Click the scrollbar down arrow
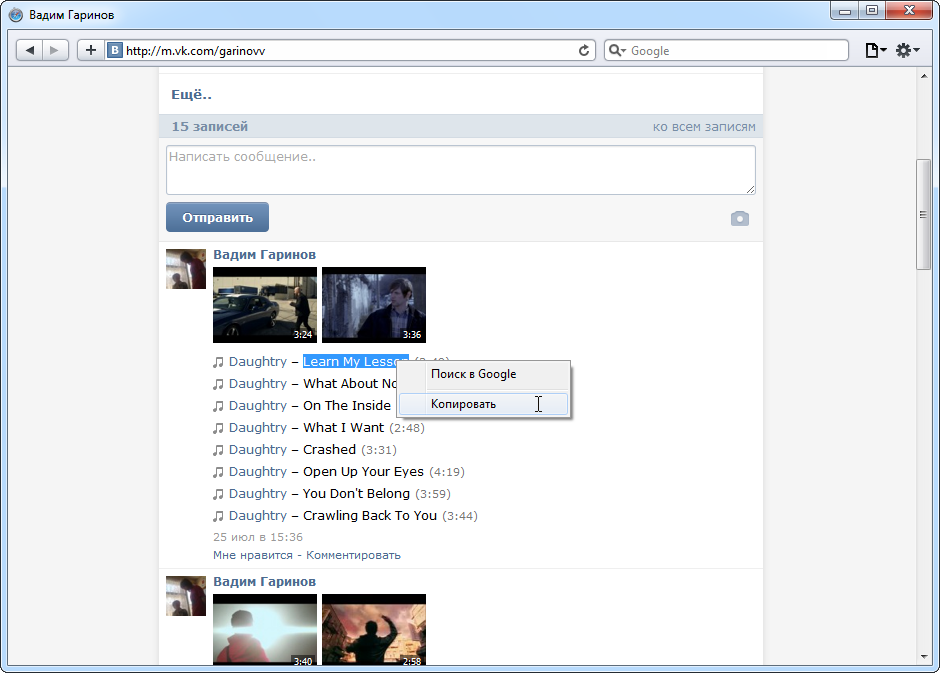The width and height of the screenshot is (940, 673). tap(923, 657)
